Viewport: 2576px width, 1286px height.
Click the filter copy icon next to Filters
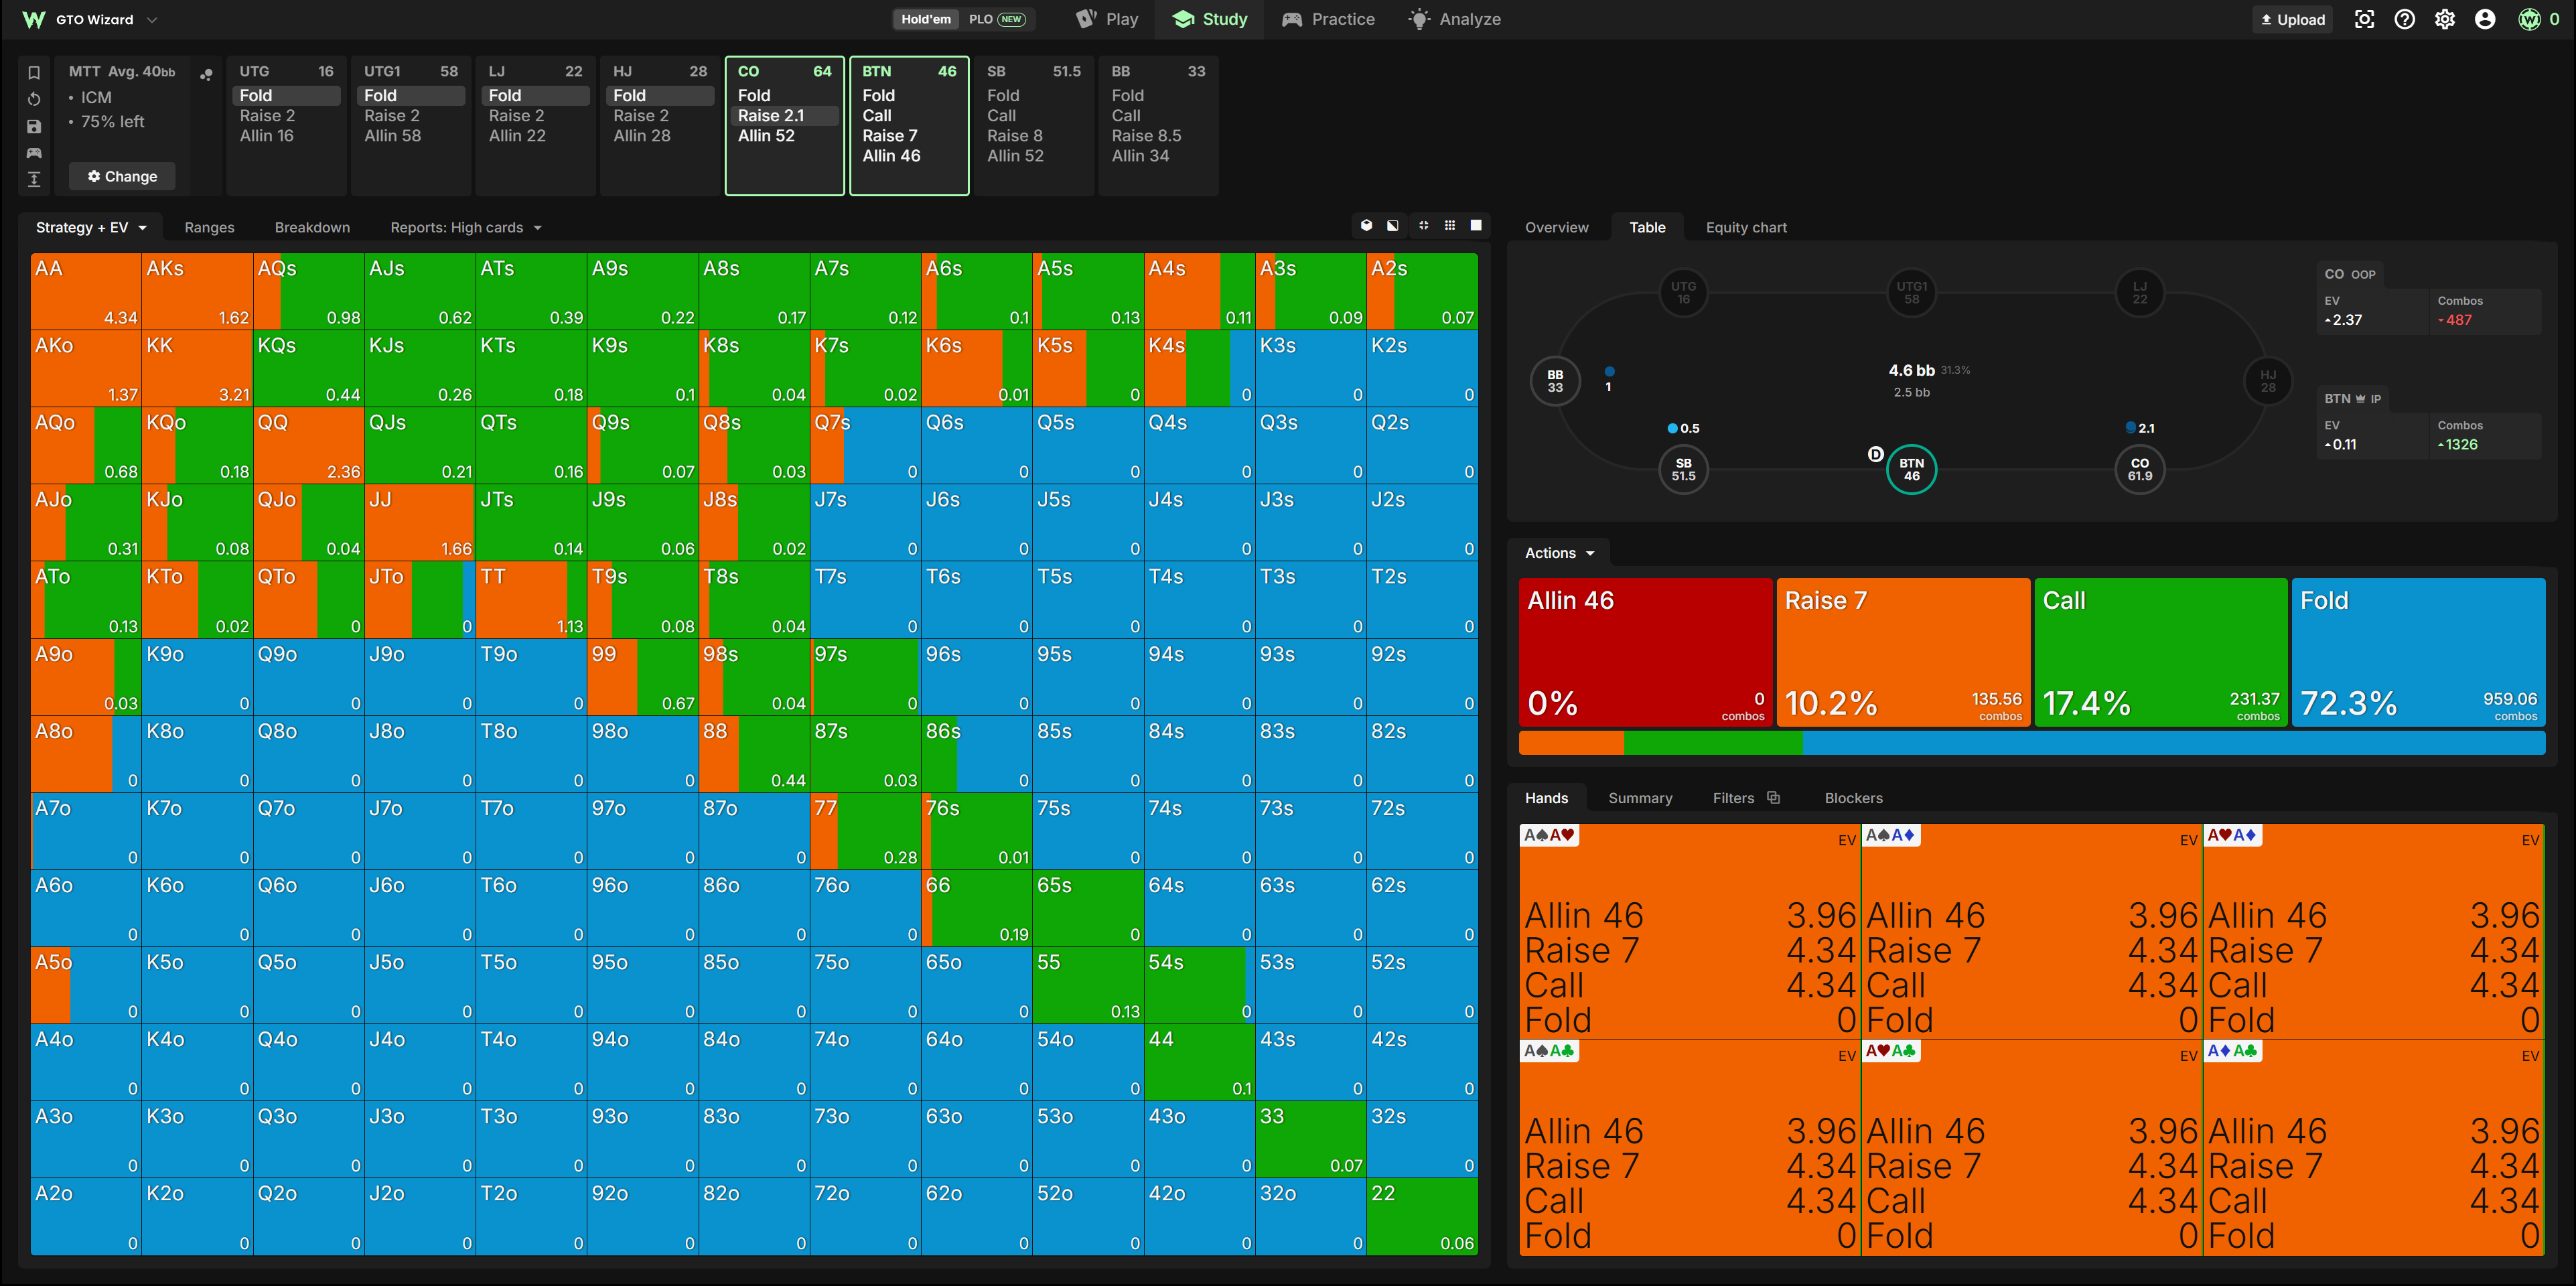pos(1773,797)
